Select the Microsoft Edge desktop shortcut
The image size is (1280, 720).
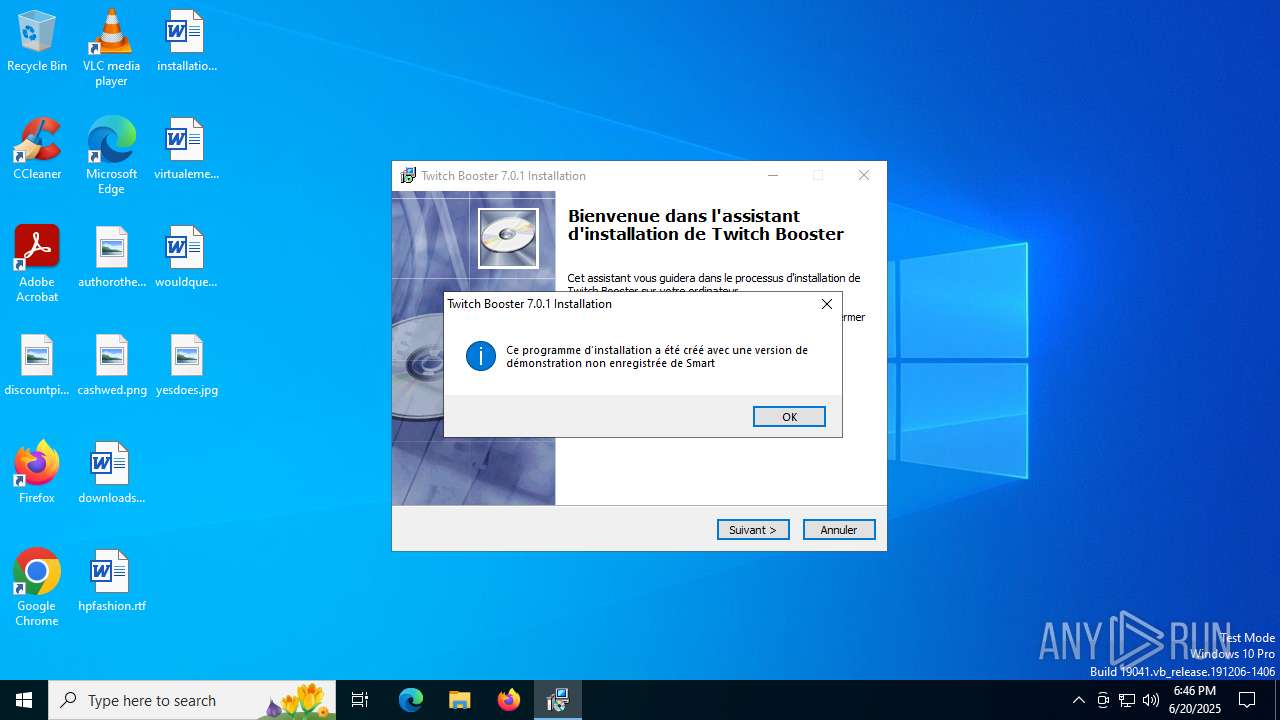(x=111, y=156)
